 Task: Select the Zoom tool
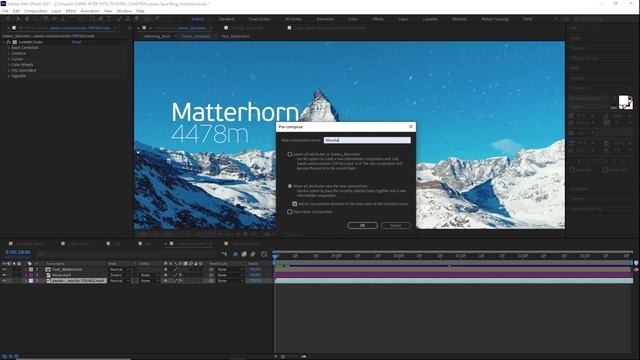36,19
